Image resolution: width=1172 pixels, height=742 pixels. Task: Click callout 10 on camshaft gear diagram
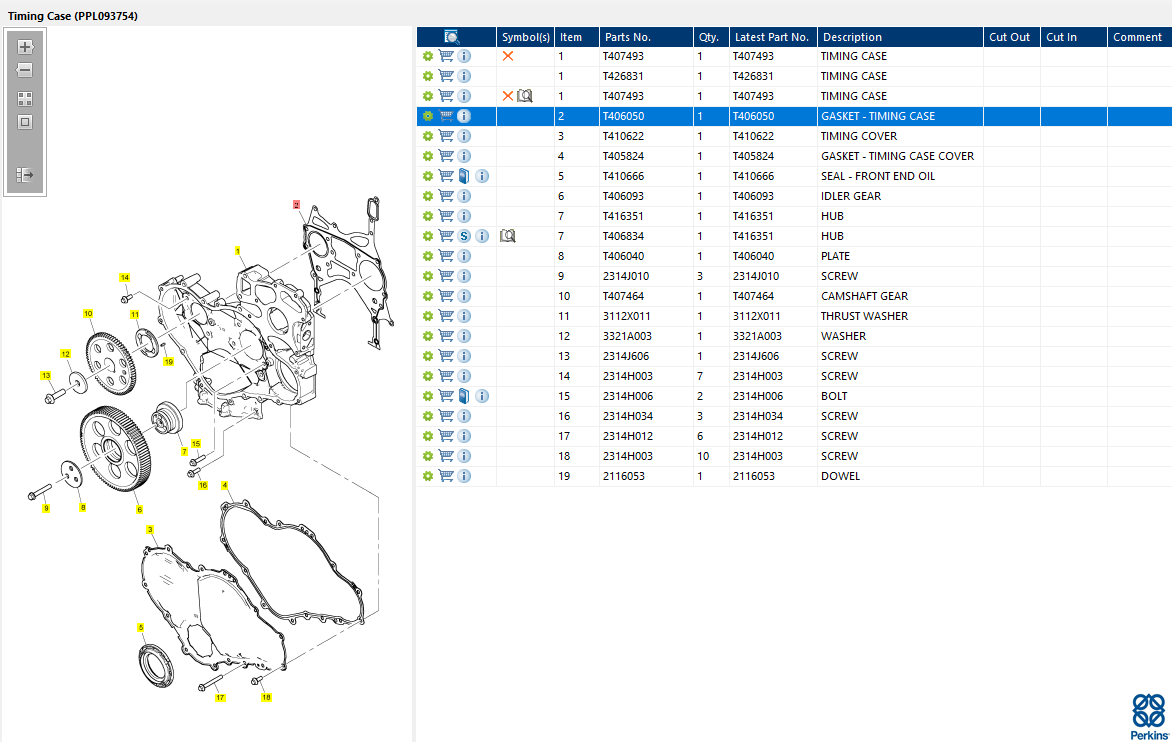coord(88,313)
